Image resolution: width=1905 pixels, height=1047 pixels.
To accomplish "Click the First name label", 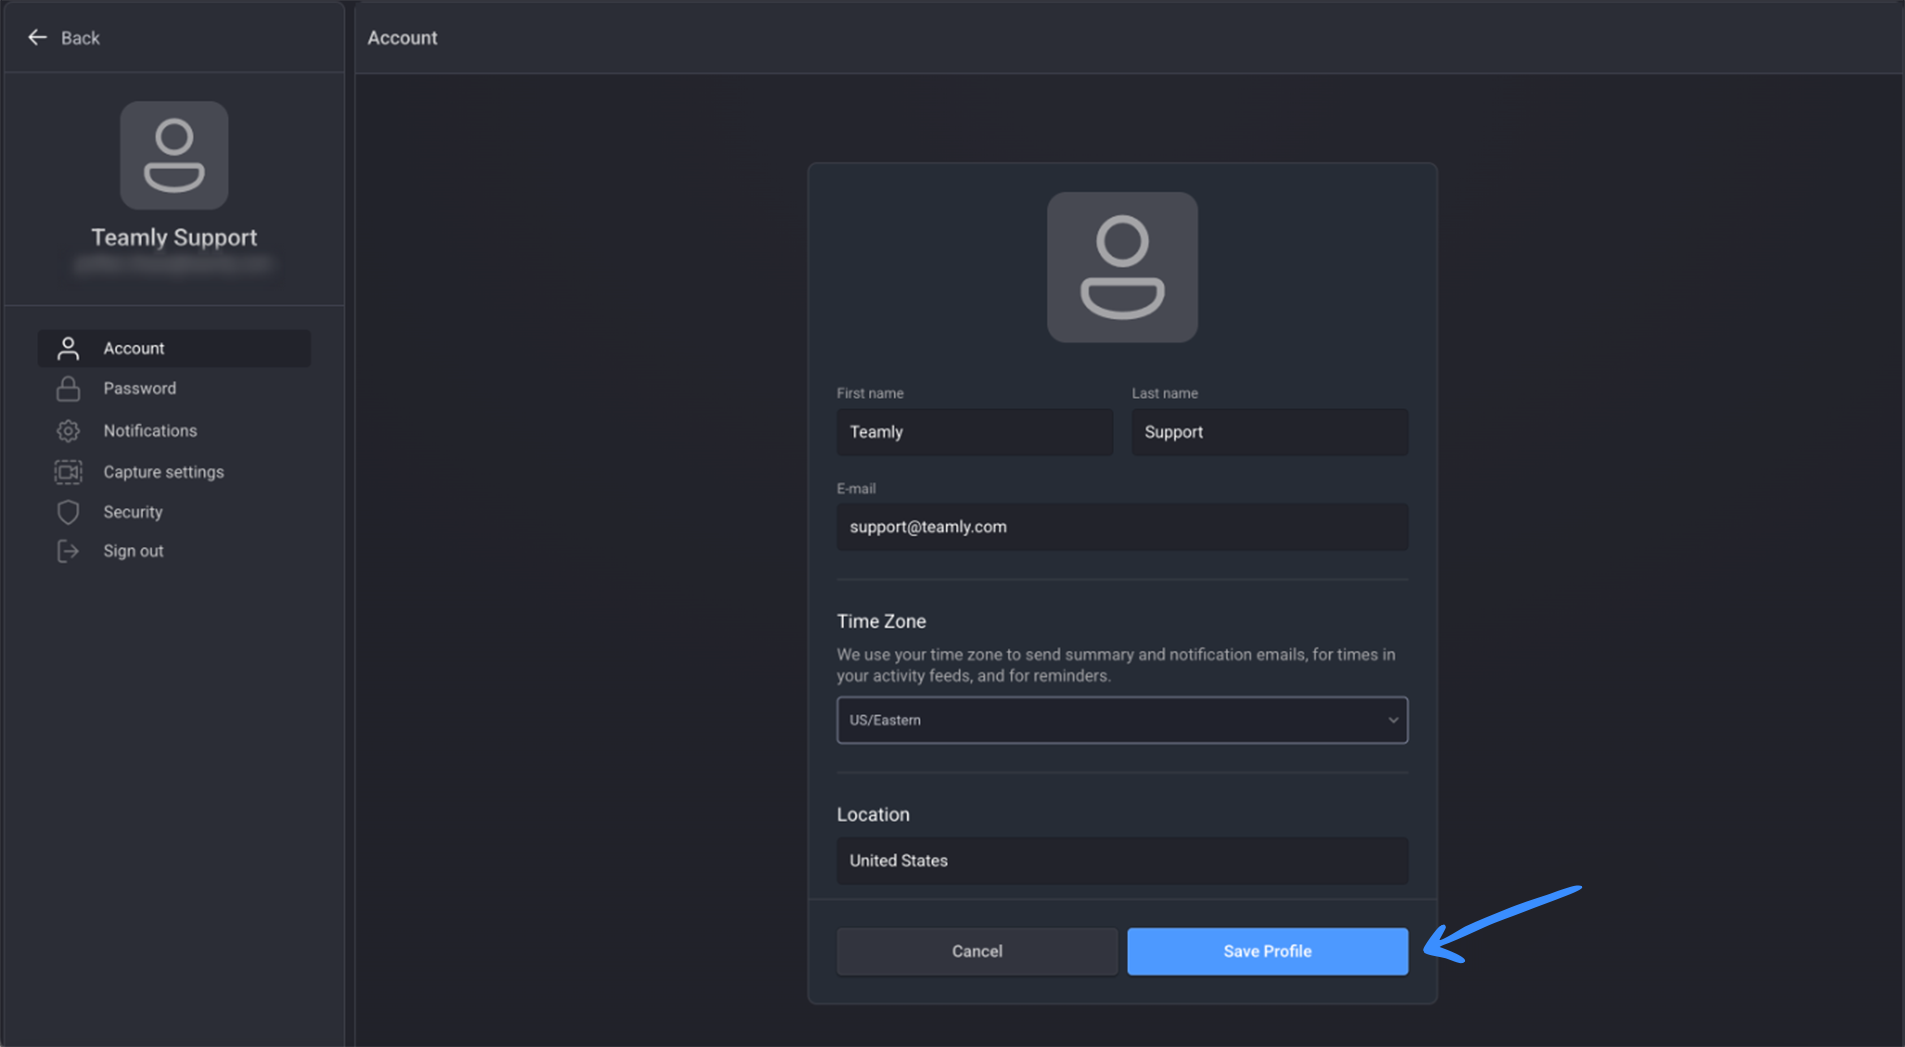I will 870,393.
